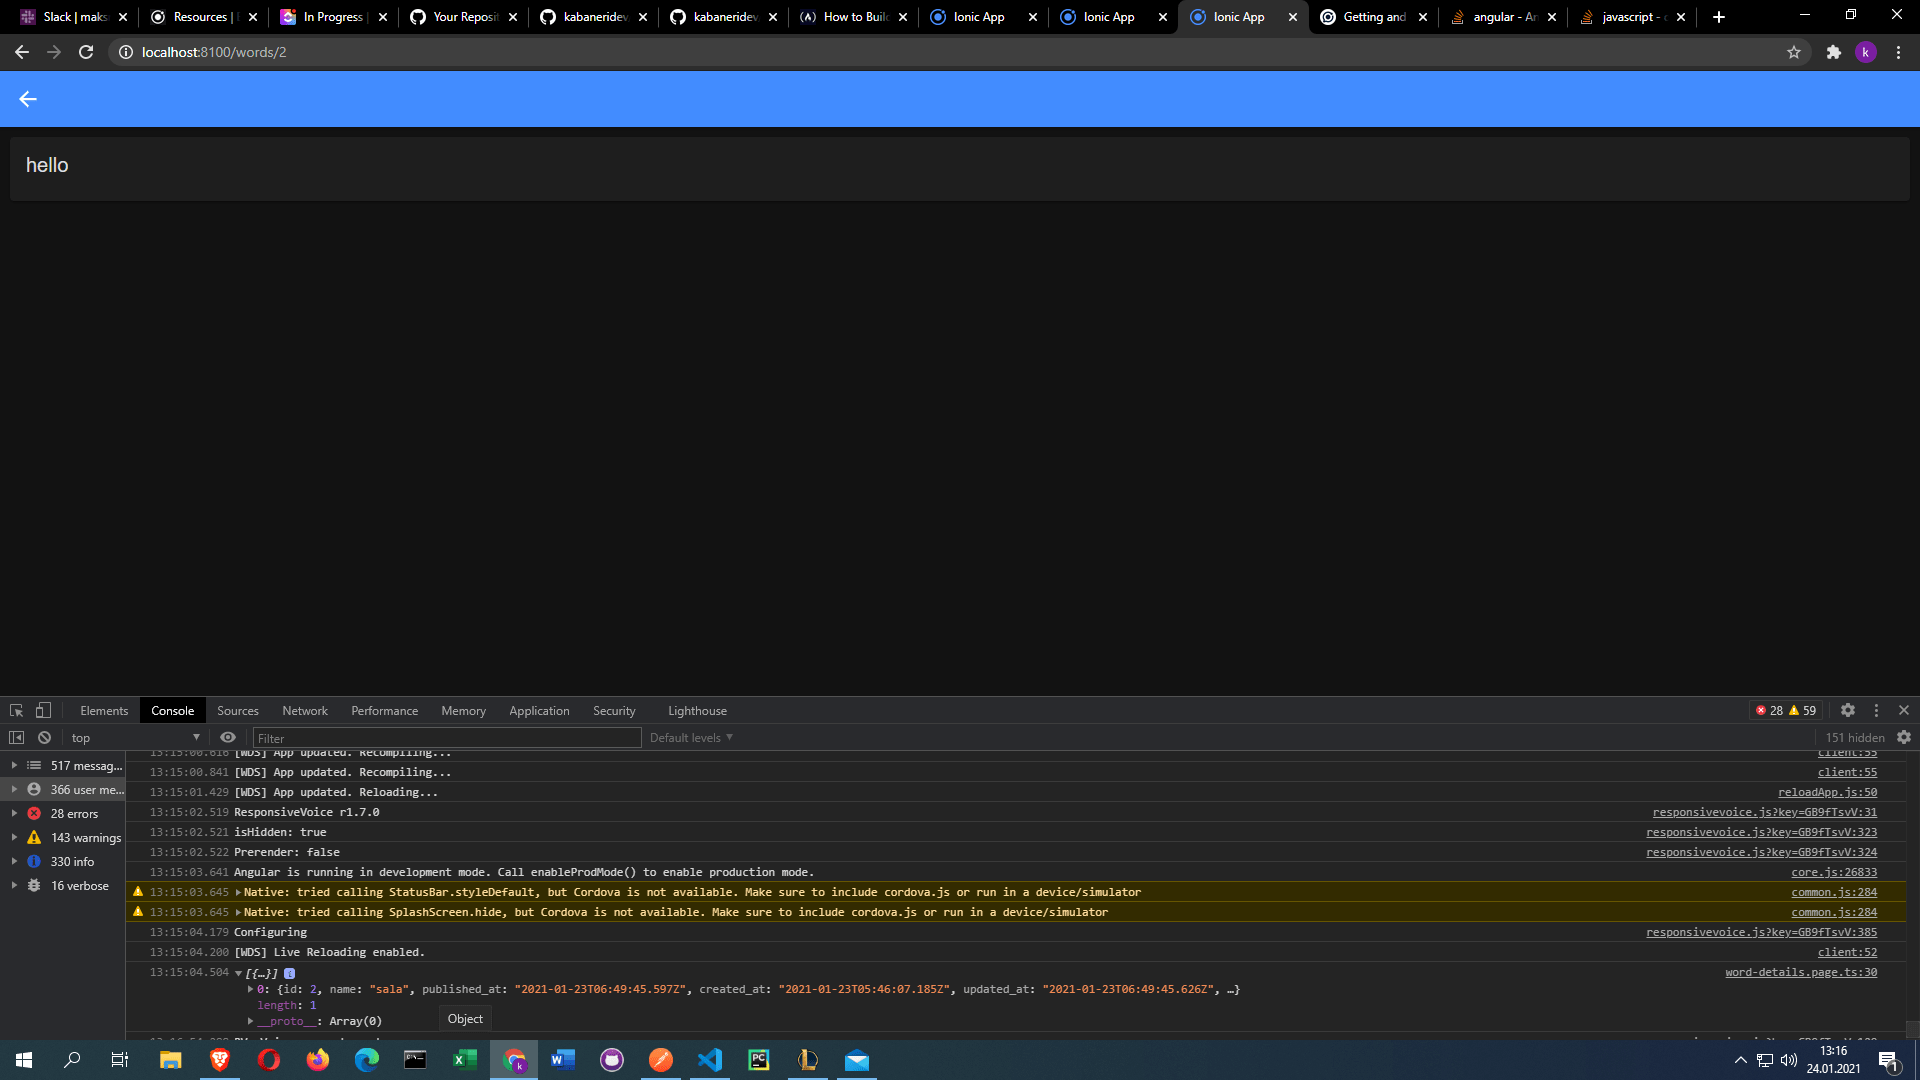The image size is (1920, 1080).
Task: Open DevTools settings gear icon
Action: (1848, 710)
